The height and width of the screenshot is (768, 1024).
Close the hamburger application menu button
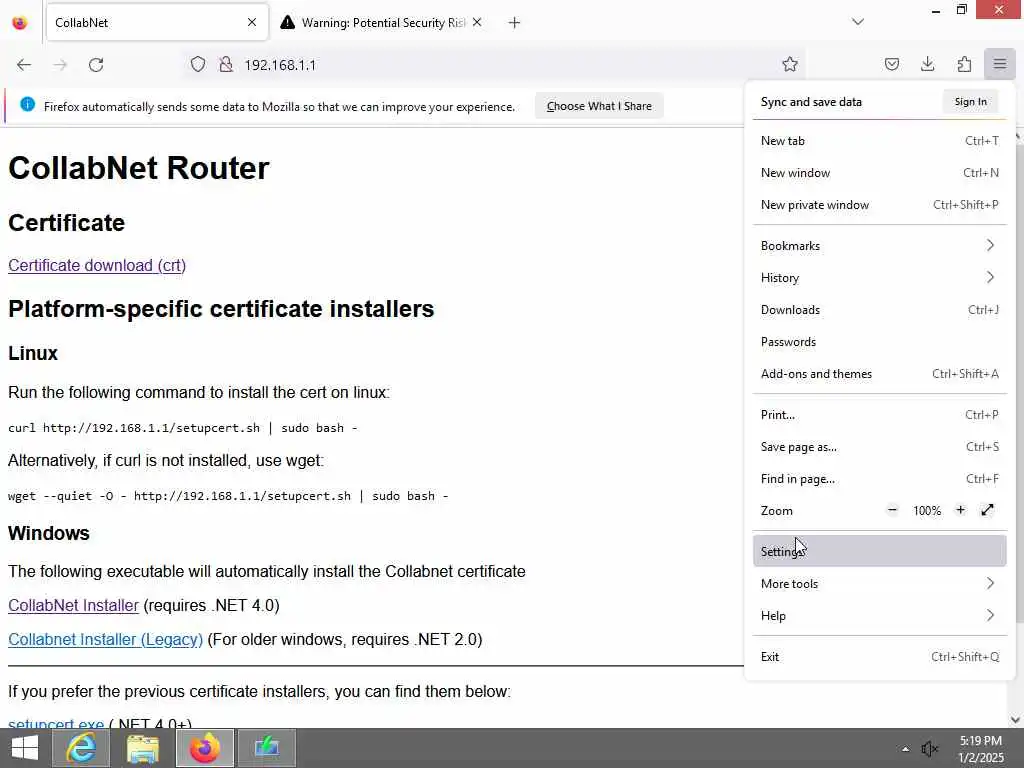coord(1000,64)
